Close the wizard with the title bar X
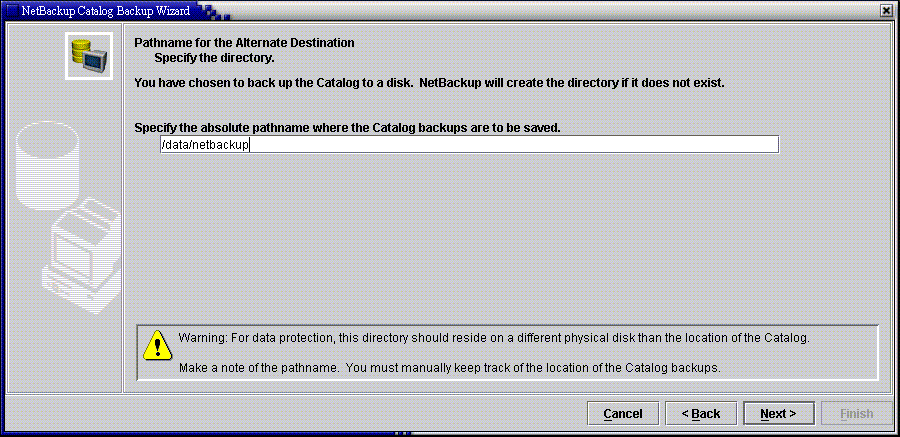900x437 pixels. tap(890, 9)
